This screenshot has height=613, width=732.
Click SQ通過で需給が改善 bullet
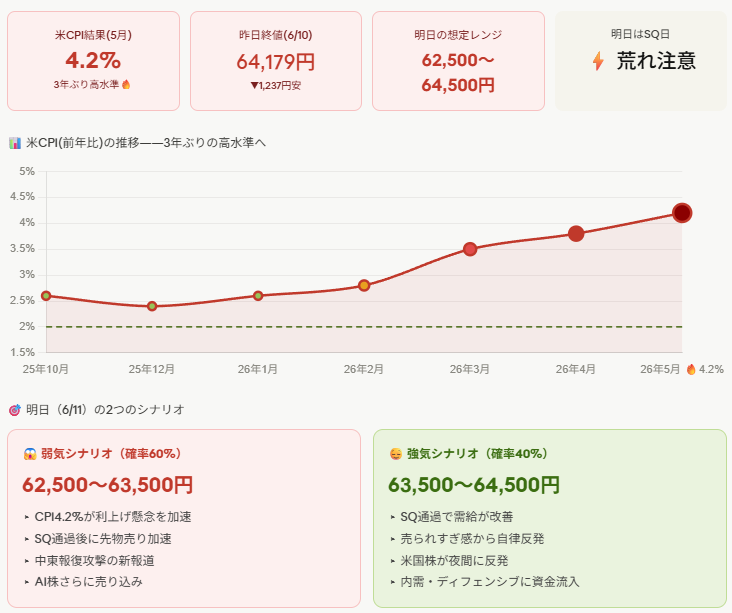pos(457,517)
